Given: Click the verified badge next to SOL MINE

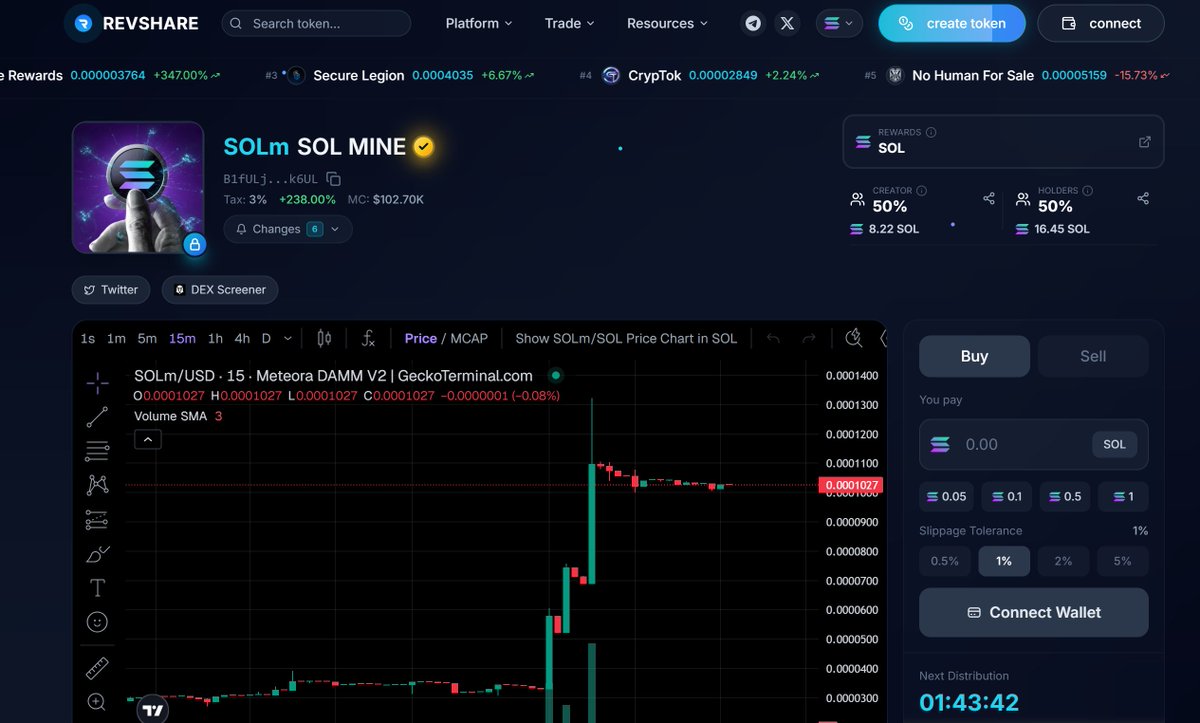Looking at the screenshot, I should pos(424,147).
